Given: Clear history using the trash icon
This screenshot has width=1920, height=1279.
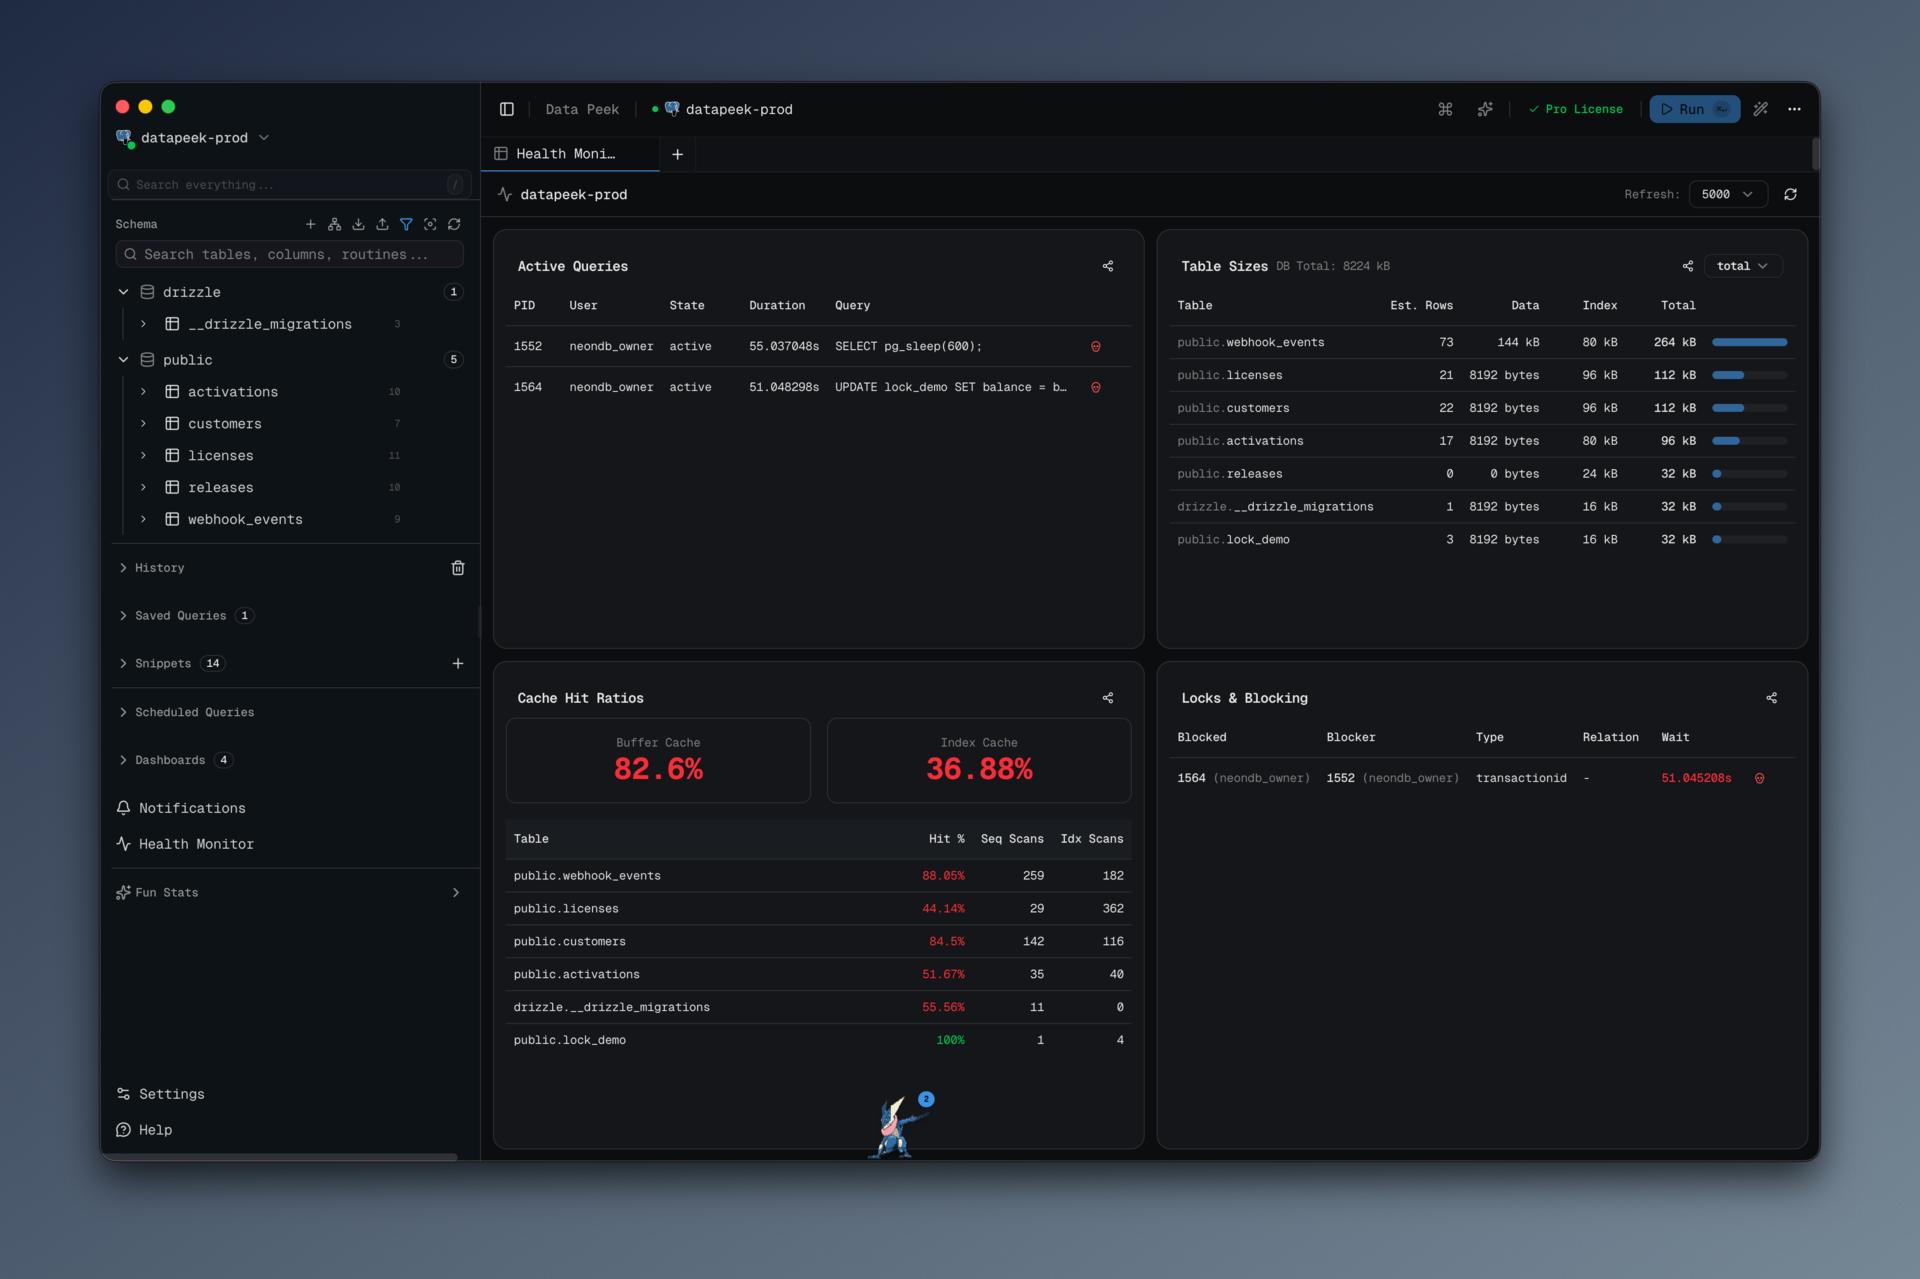Looking at the screenshot, I should (x=458, y=567).
